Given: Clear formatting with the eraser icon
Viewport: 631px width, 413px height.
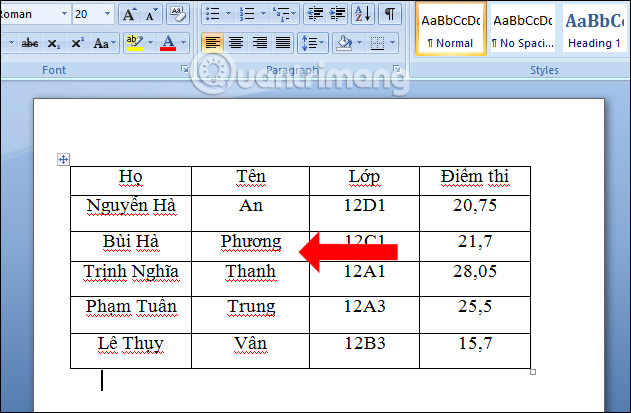Looking at the screenshot, I should click(177, 15).
